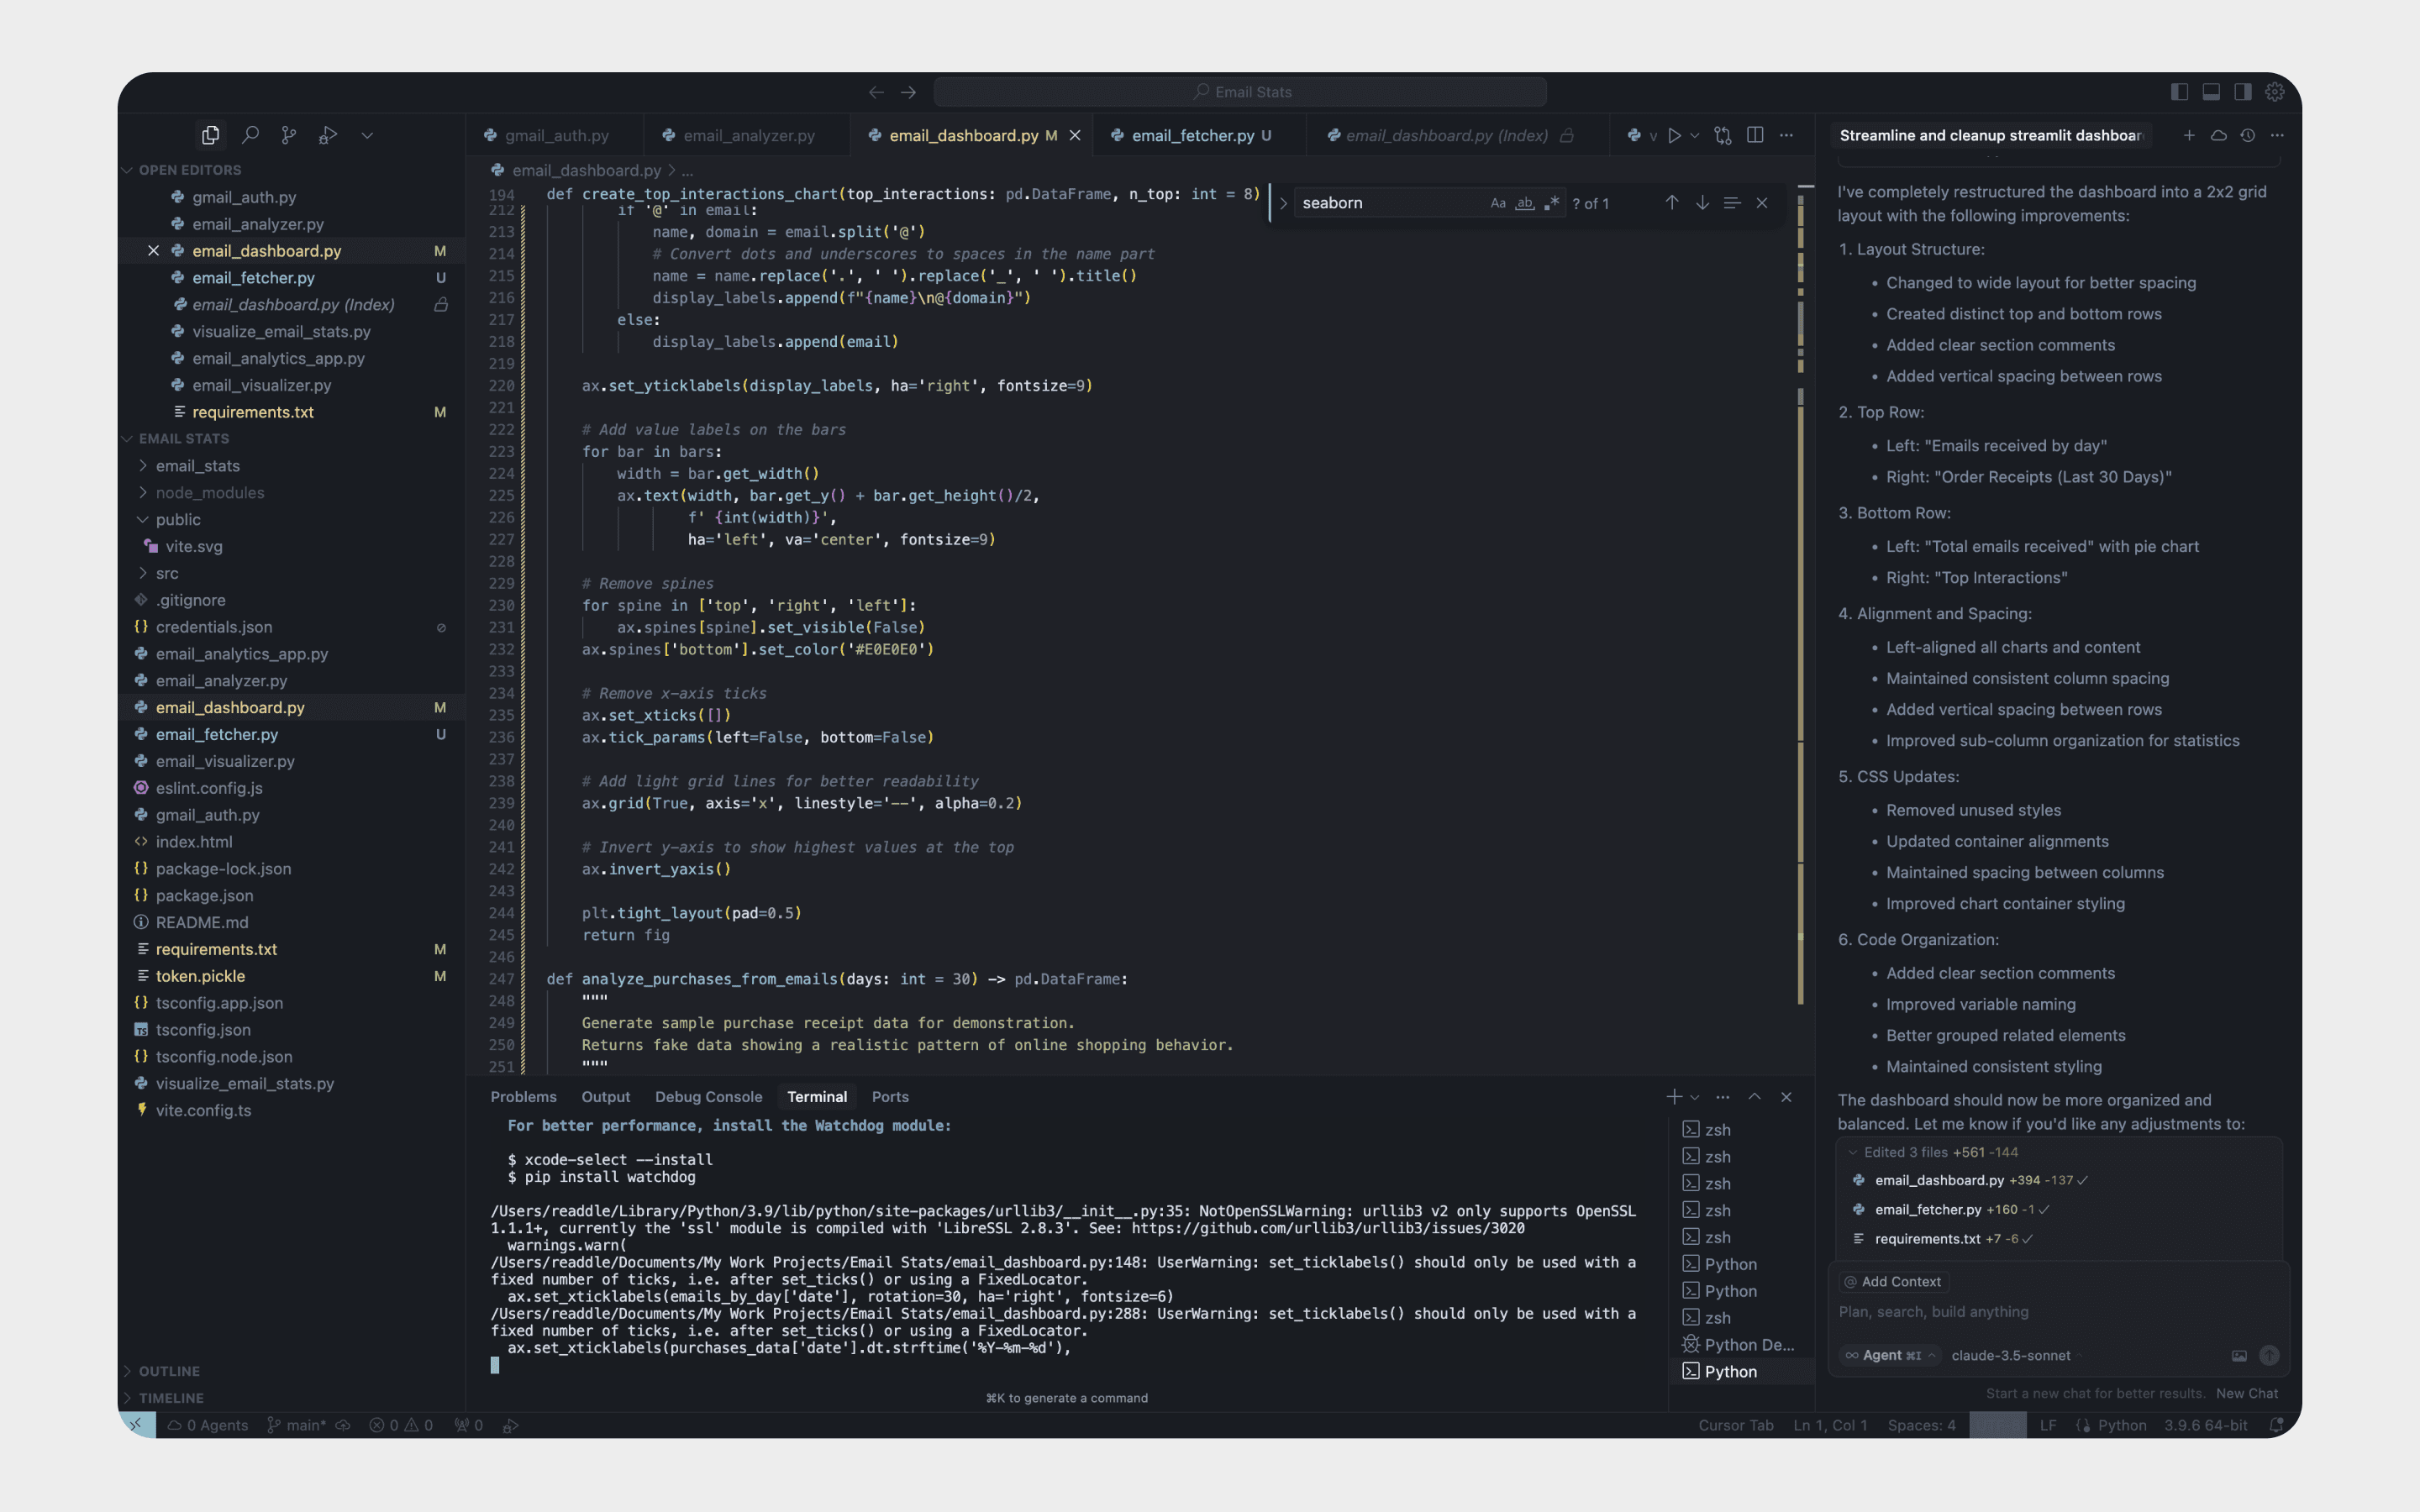Click the Email Stats command center search

pos(1240,92)
